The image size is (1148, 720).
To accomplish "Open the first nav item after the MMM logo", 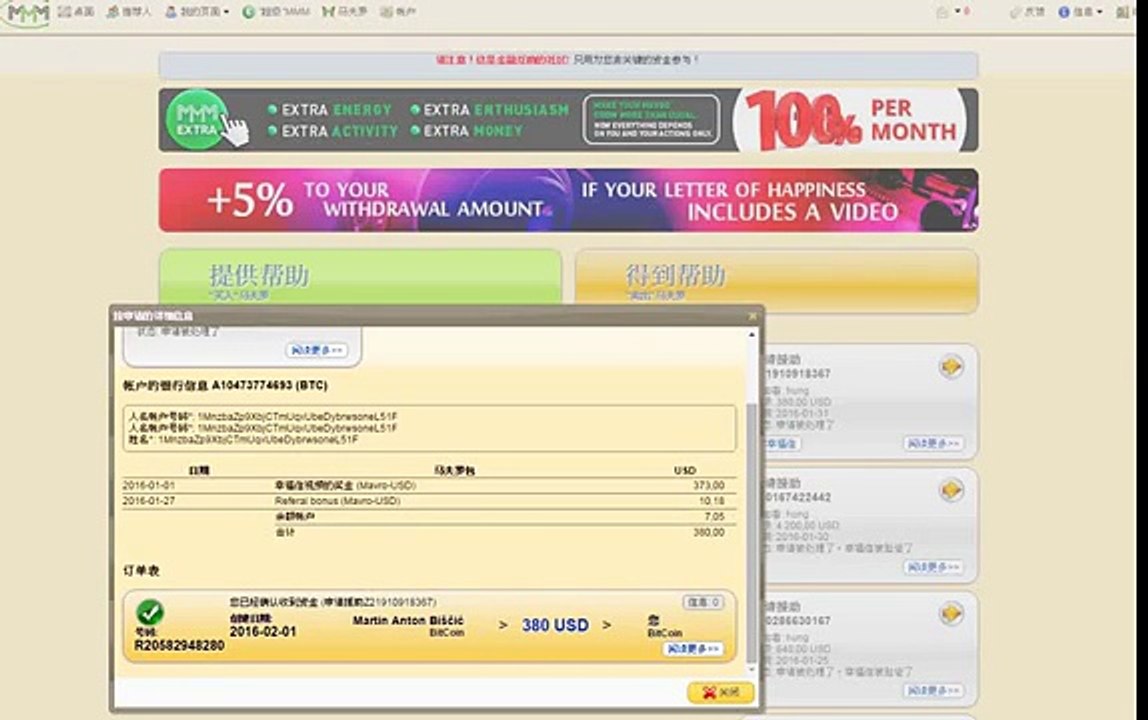I will coord(75,12).
